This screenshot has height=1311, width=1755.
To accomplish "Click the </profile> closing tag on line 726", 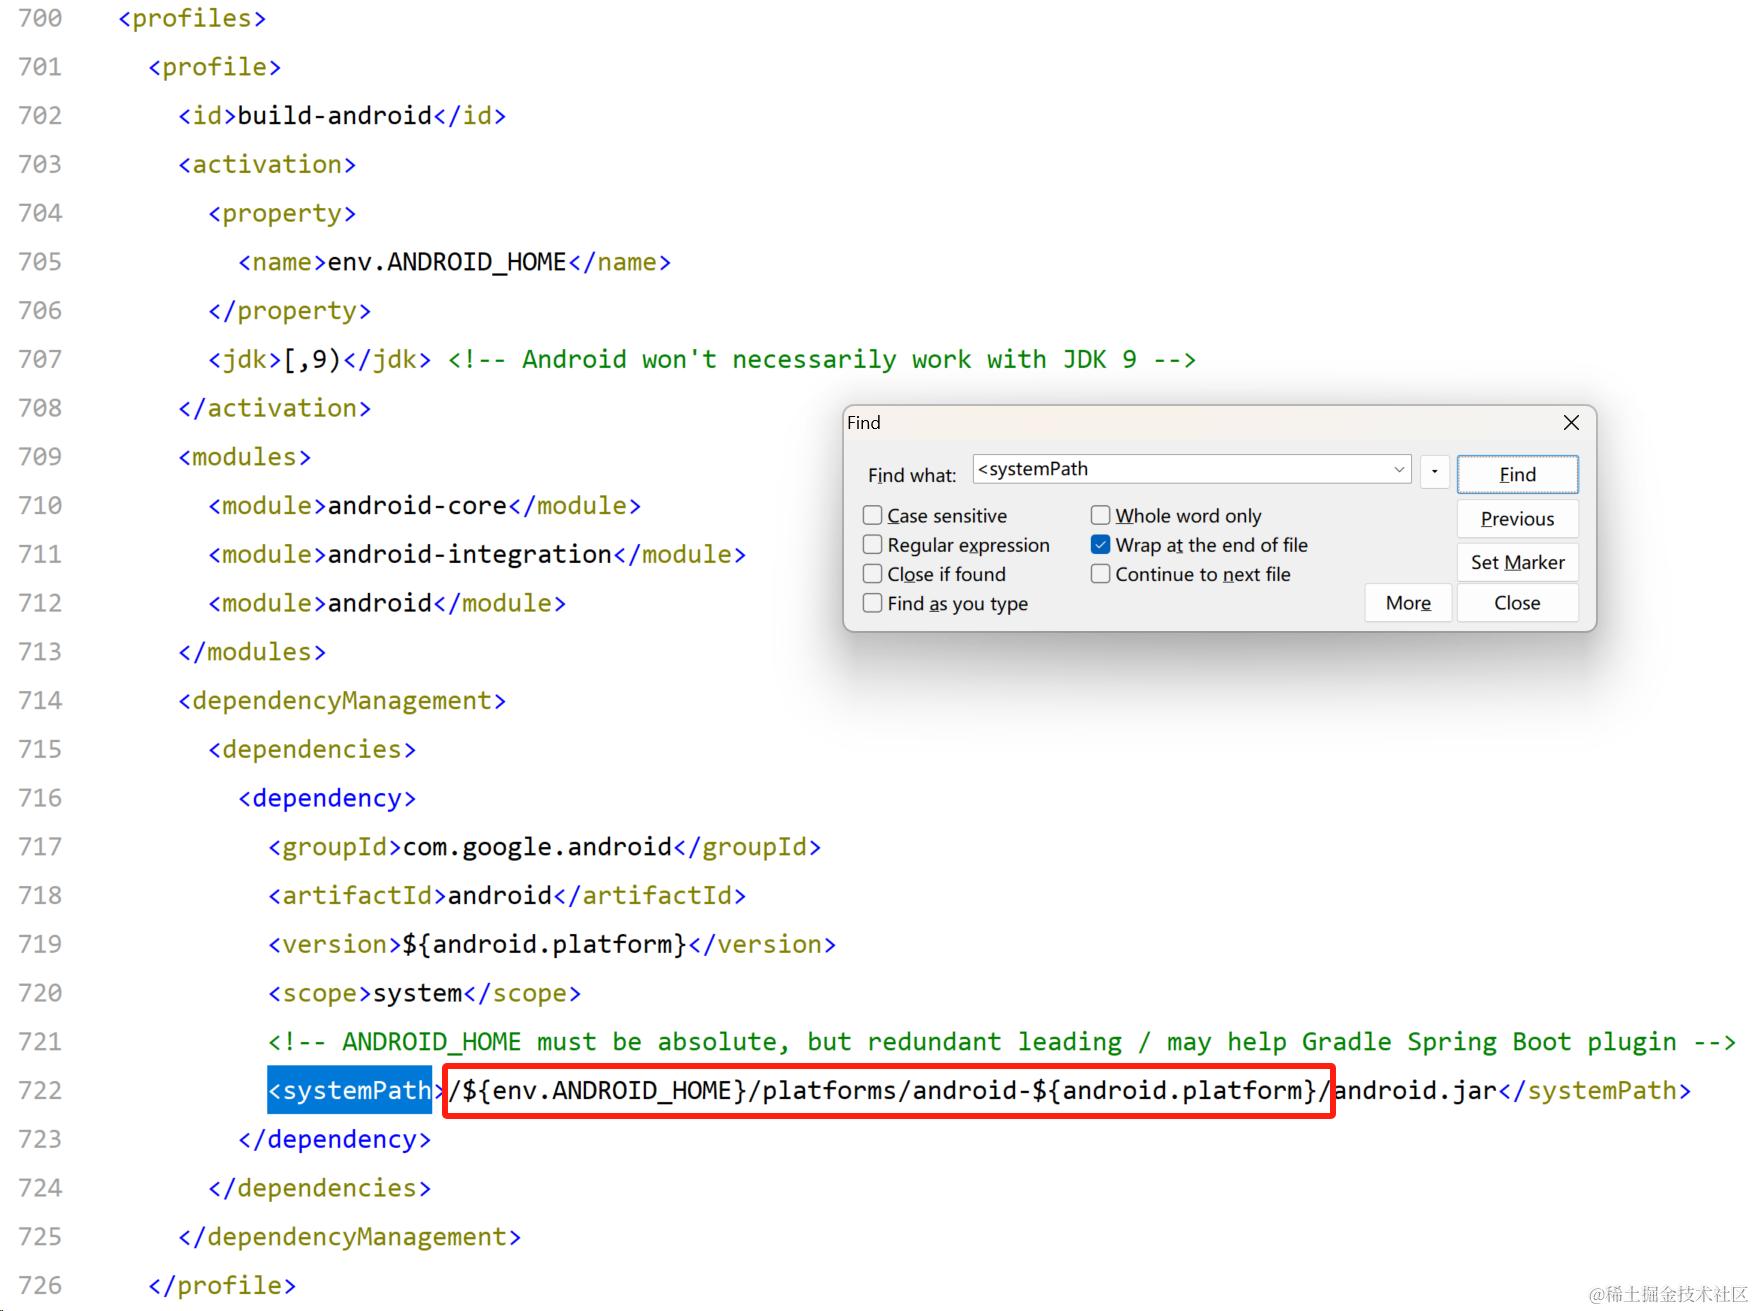I will 222,1285.
